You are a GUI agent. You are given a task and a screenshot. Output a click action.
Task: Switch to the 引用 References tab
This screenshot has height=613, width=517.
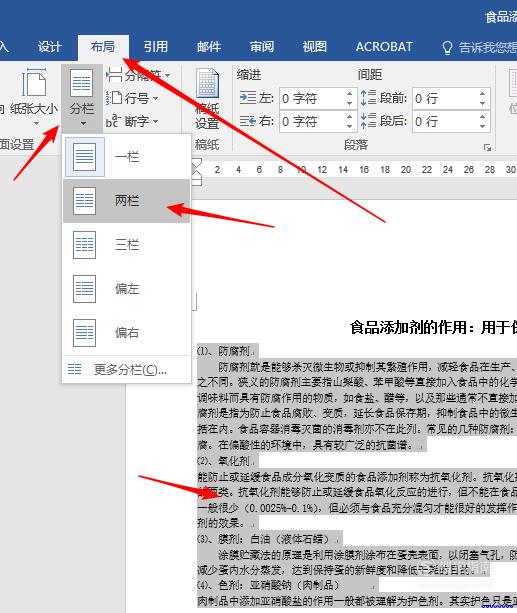point(156,47)
